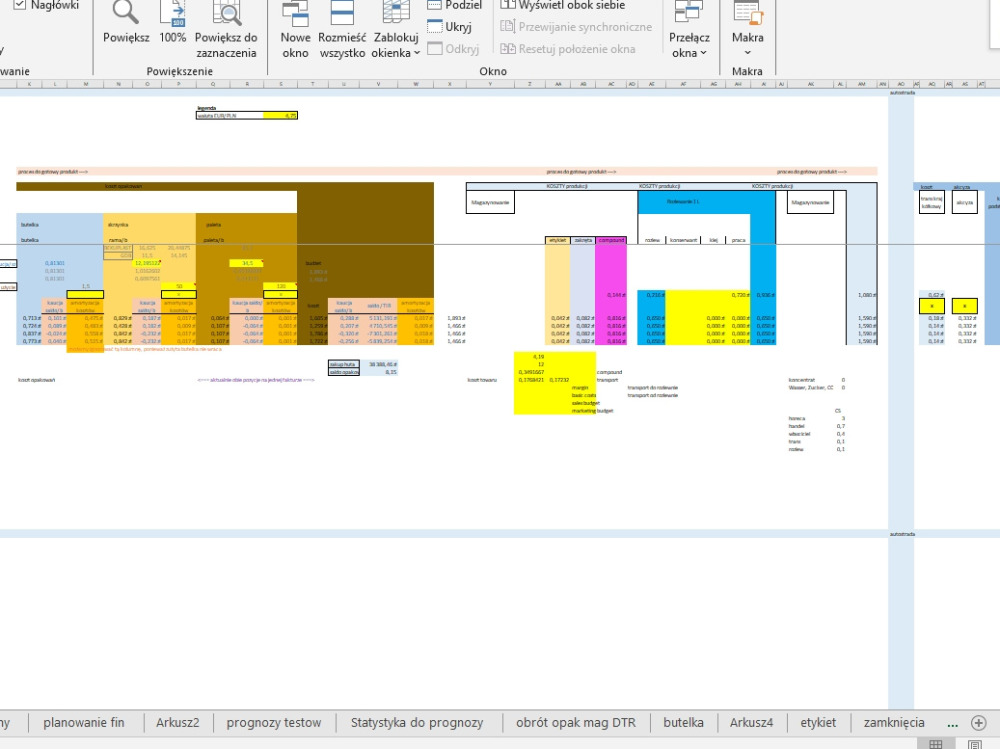Click Resetuj położenie okna

(568, 48)
